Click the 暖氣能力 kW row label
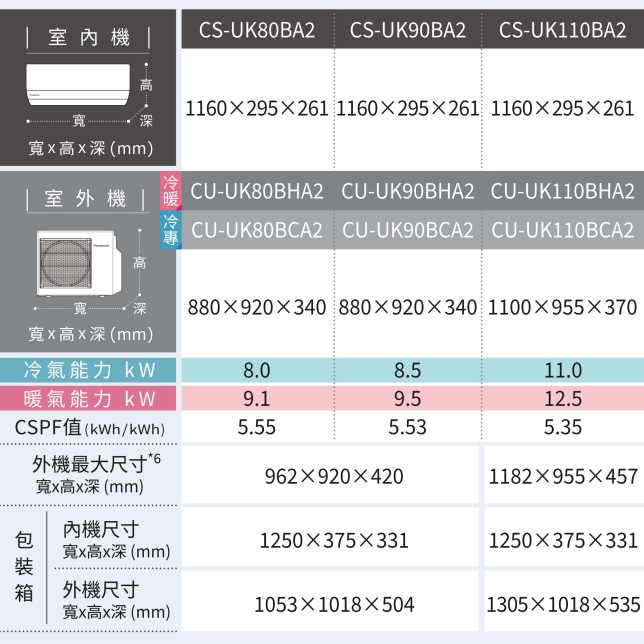The height and width of the screenshot is (644, 644). click(x=89, y=399)
